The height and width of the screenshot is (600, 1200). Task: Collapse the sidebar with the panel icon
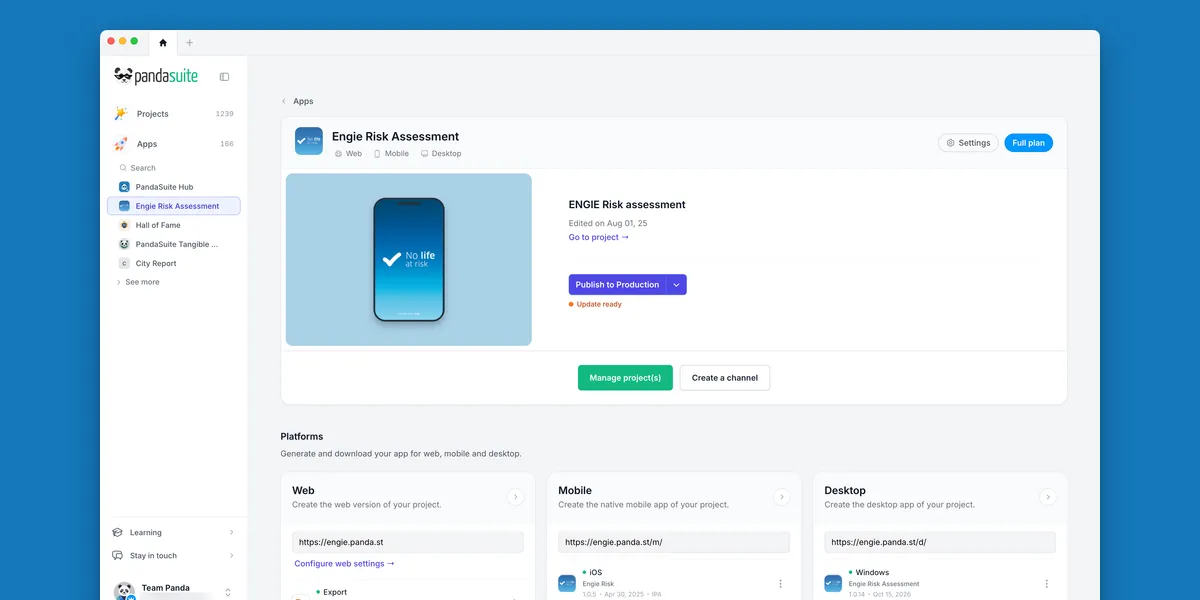coord(224,77)
